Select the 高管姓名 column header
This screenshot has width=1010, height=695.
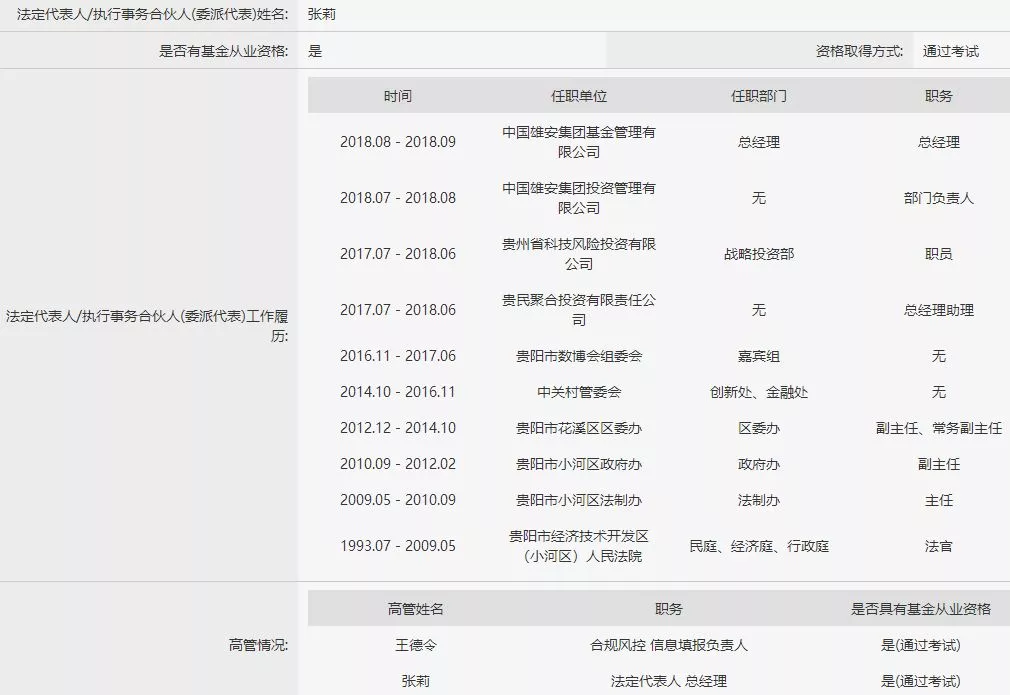point(415,608)
